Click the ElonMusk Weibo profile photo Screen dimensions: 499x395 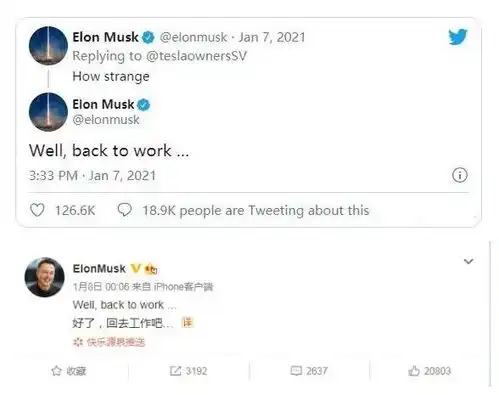pos(45,277)
